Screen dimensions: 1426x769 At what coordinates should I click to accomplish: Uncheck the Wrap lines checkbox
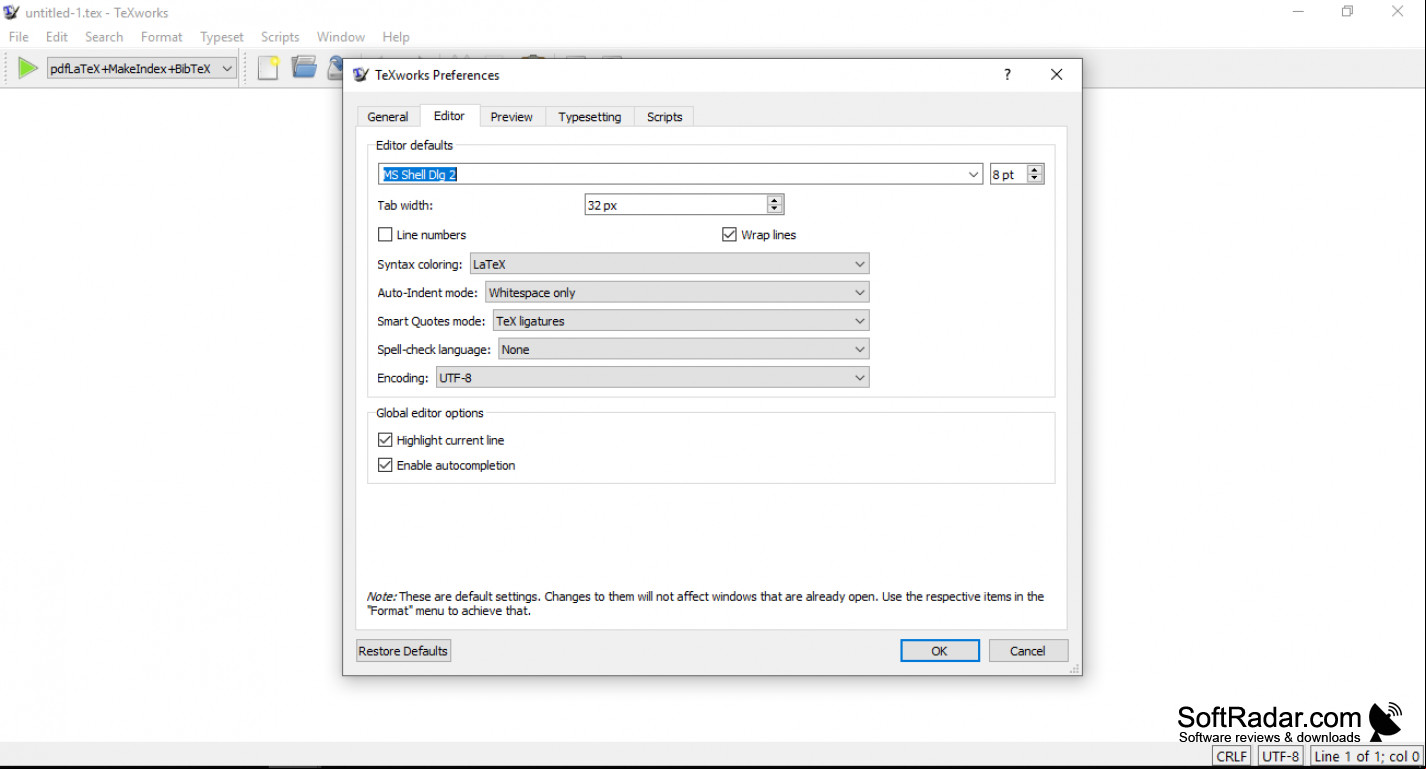tap(729, 235)
